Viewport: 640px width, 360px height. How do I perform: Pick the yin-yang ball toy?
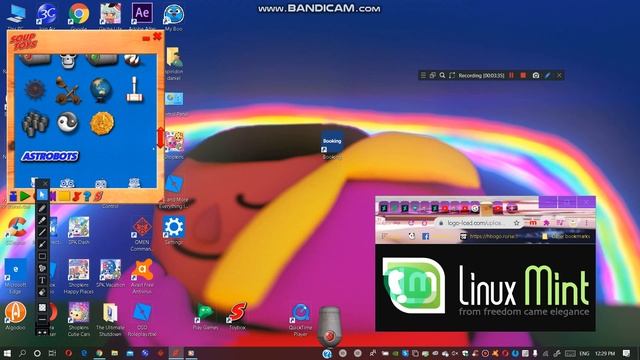point(68,122)
